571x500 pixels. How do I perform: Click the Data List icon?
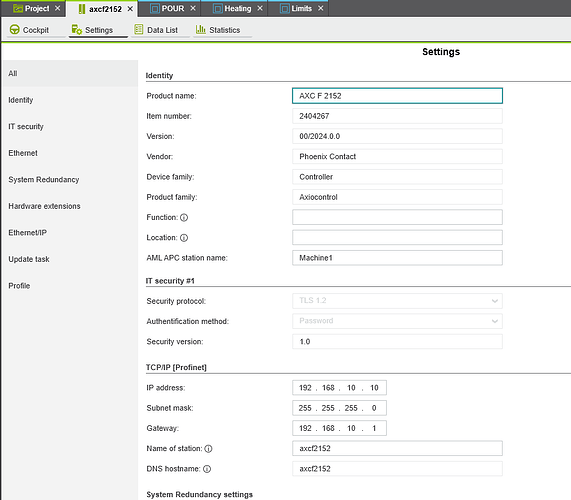click(139, 29)
